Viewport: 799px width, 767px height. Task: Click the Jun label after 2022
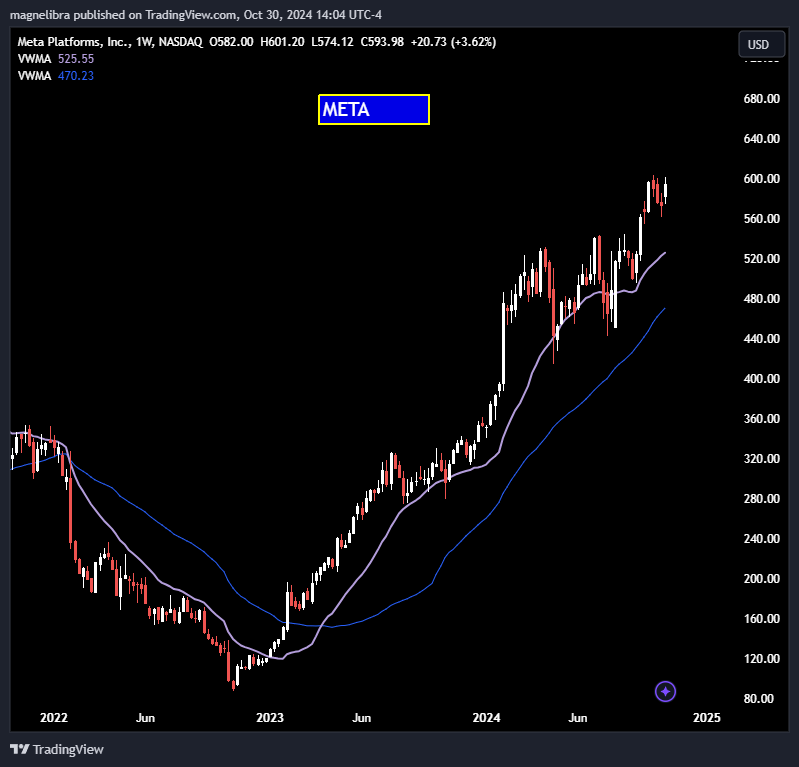point(145,718)
